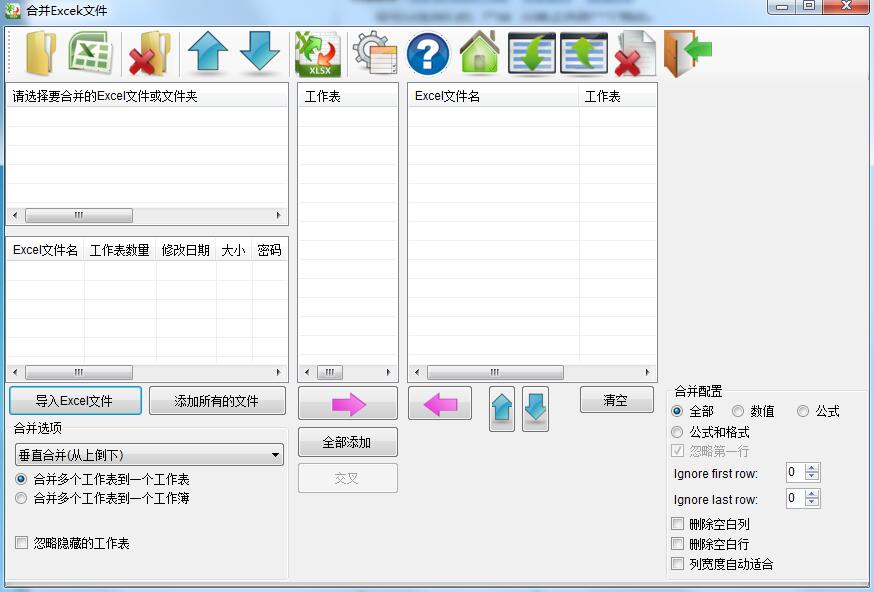Remove sheet with pink left arrow

440,403
